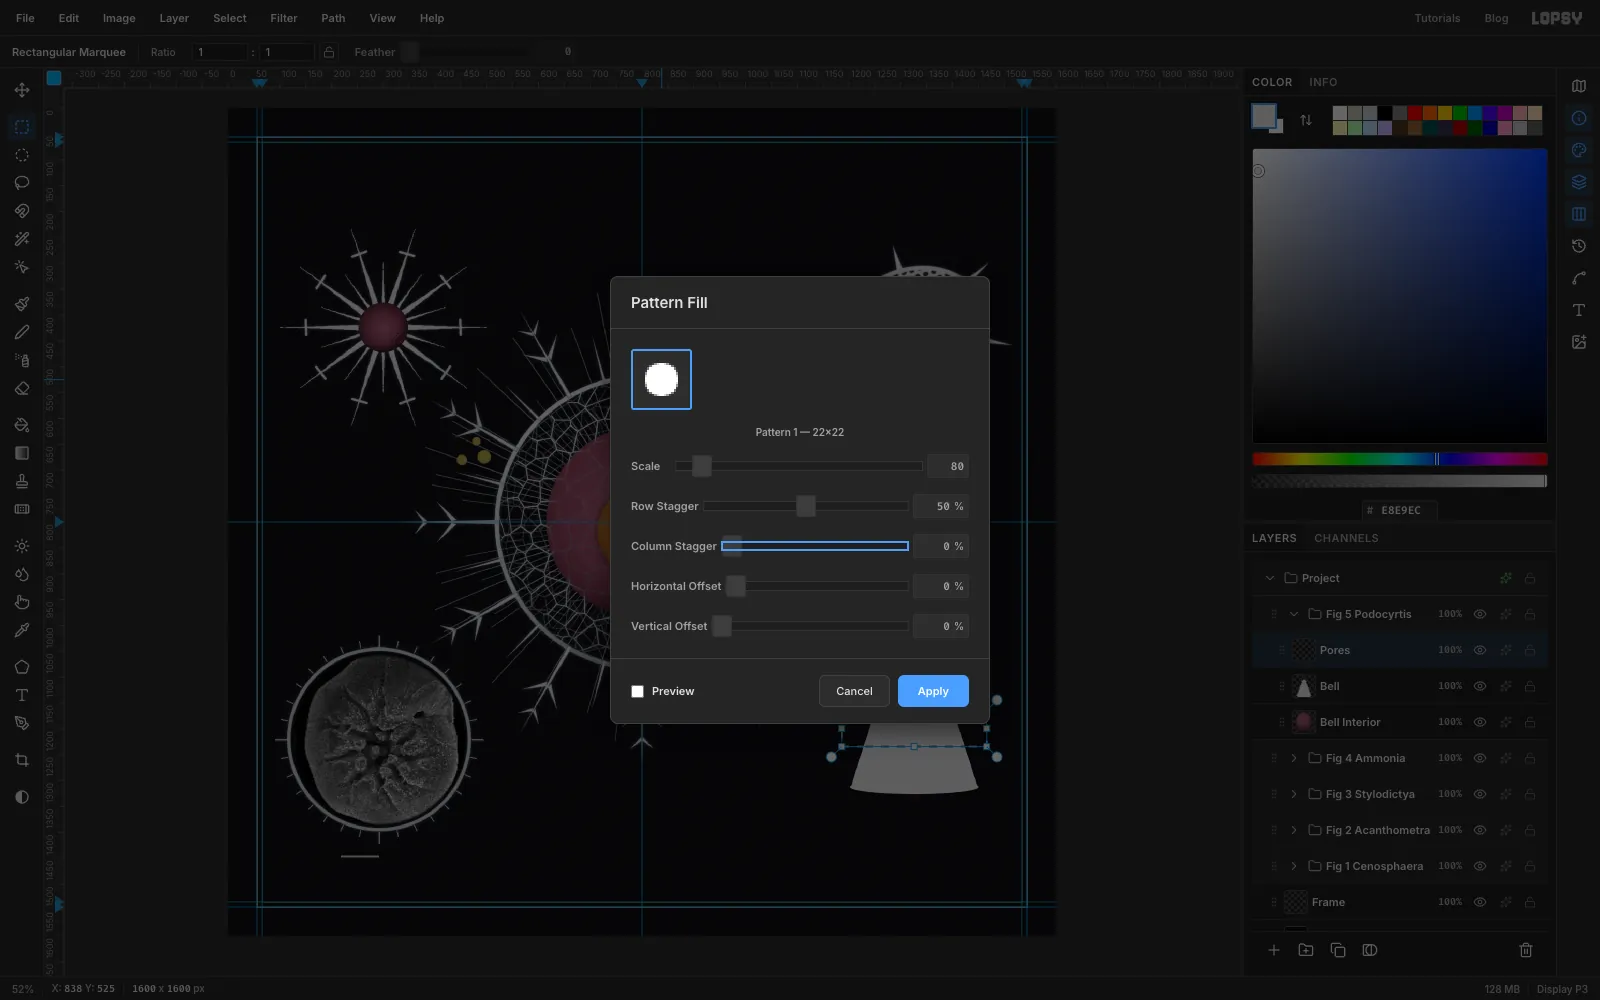Viewport: 1600px width, 1000px height.
Task: Expand the Fig 1 Cenosphaera group
Action: click(1294, 866)
